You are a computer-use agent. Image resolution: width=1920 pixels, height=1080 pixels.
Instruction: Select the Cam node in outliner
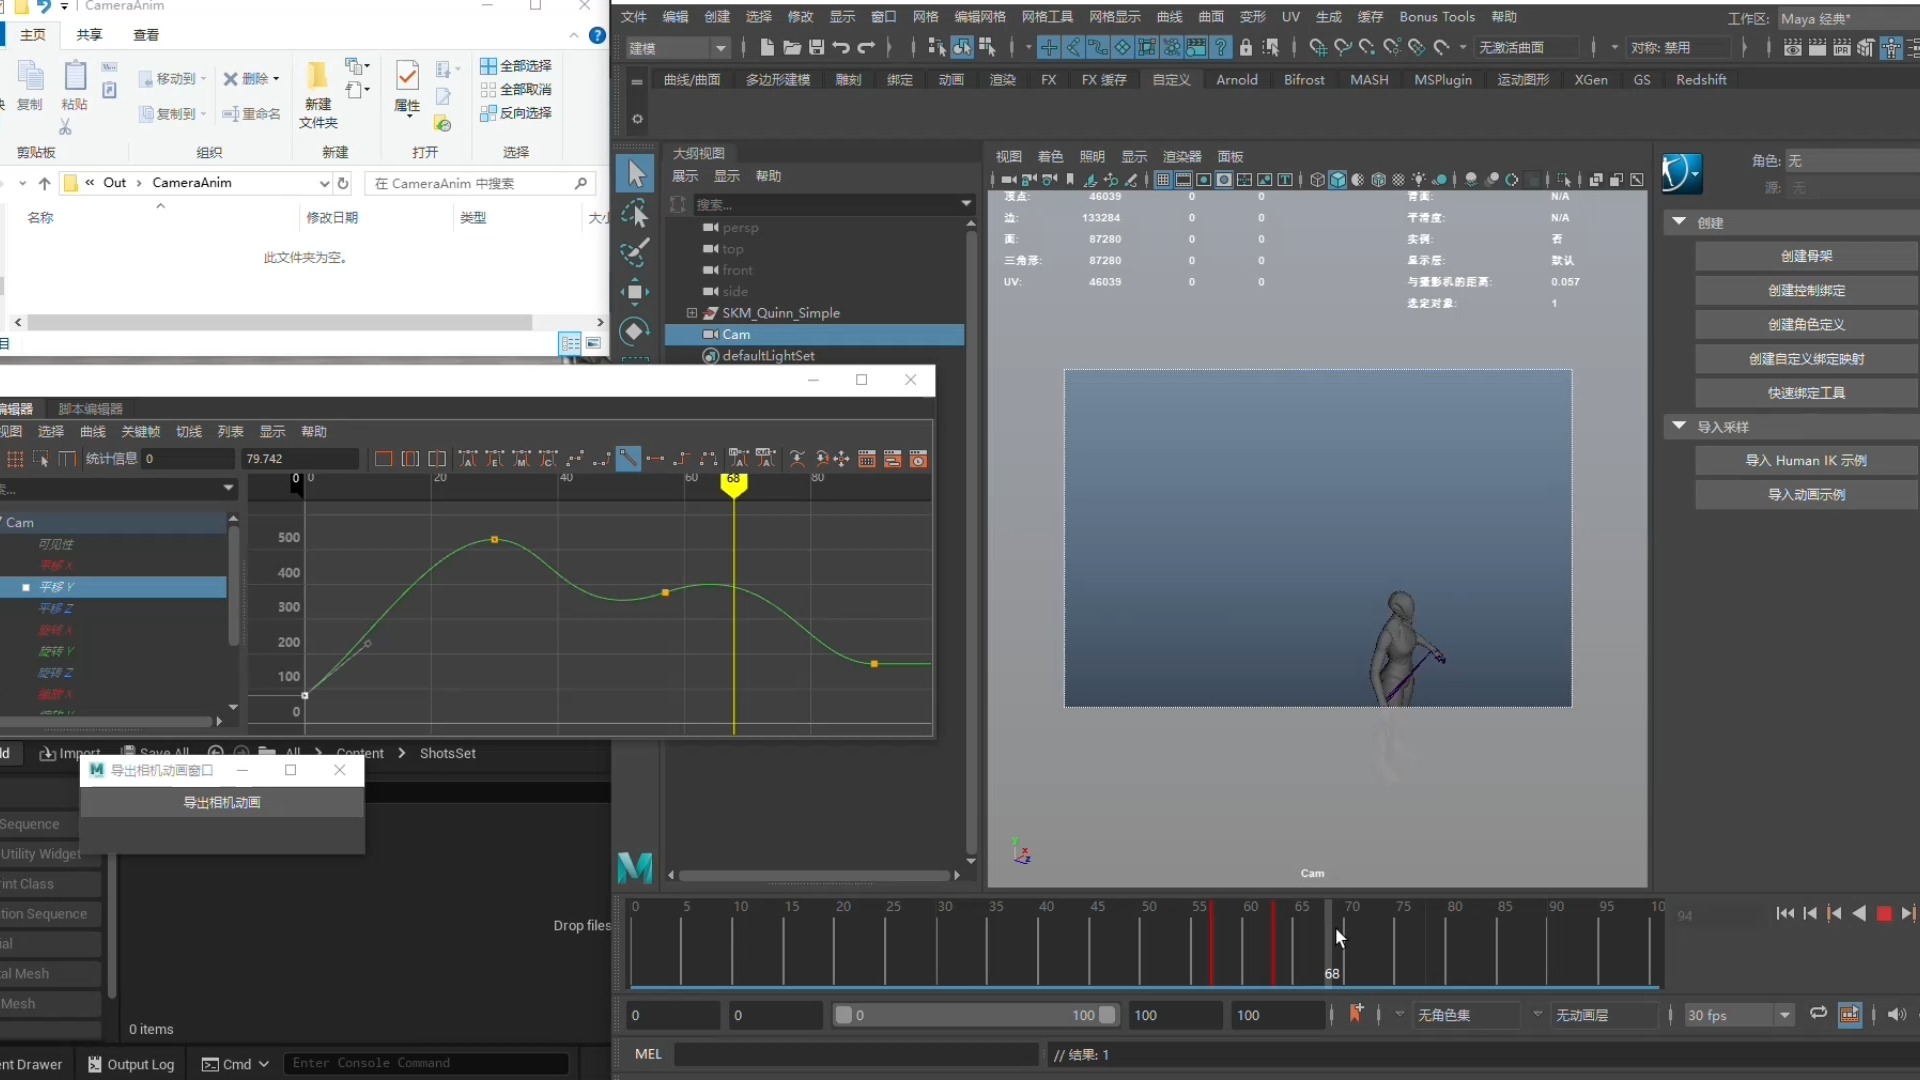tap(736, 334)
